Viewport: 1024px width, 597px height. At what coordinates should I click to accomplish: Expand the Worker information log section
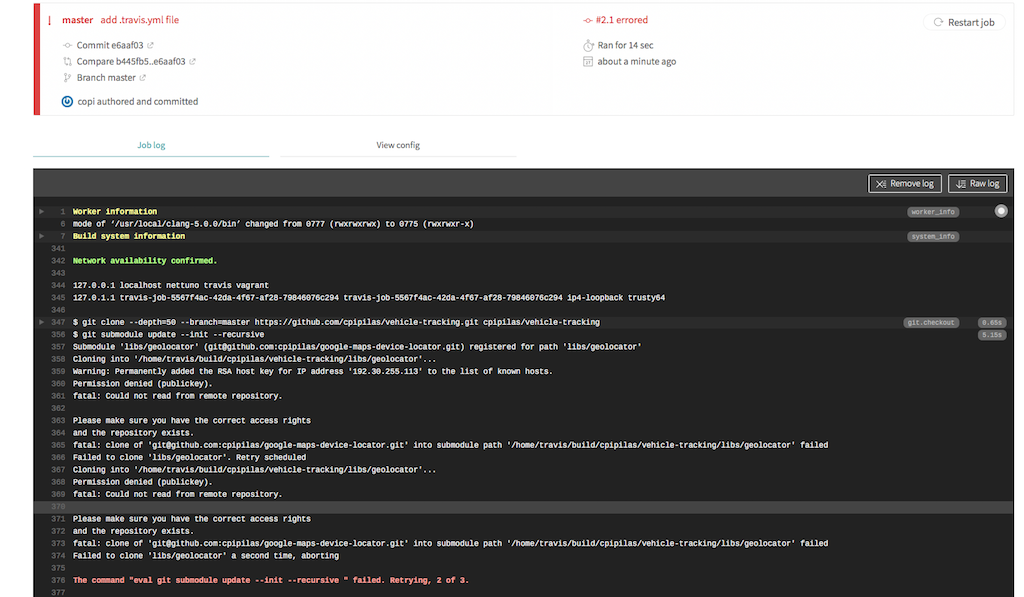(x=41, y=212)
